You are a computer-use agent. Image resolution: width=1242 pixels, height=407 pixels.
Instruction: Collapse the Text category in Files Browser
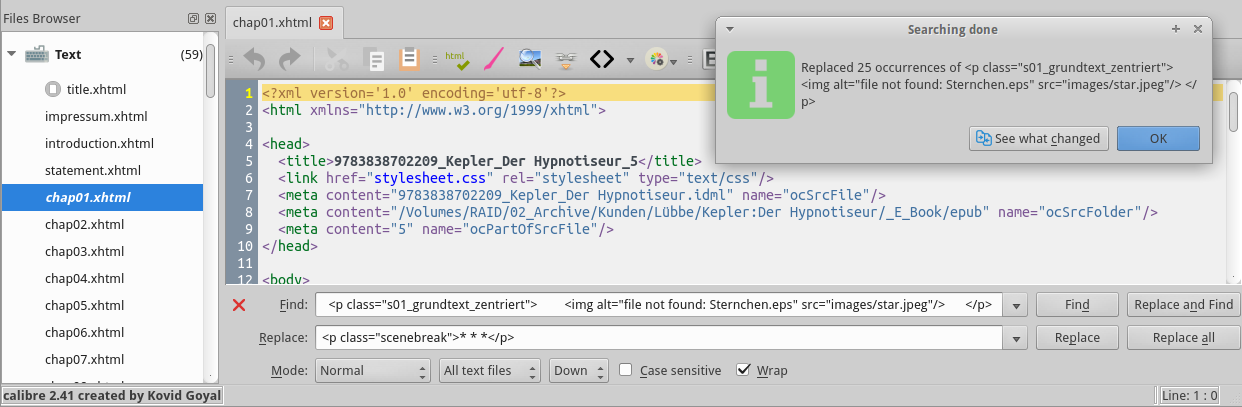(x=11, y=54)
